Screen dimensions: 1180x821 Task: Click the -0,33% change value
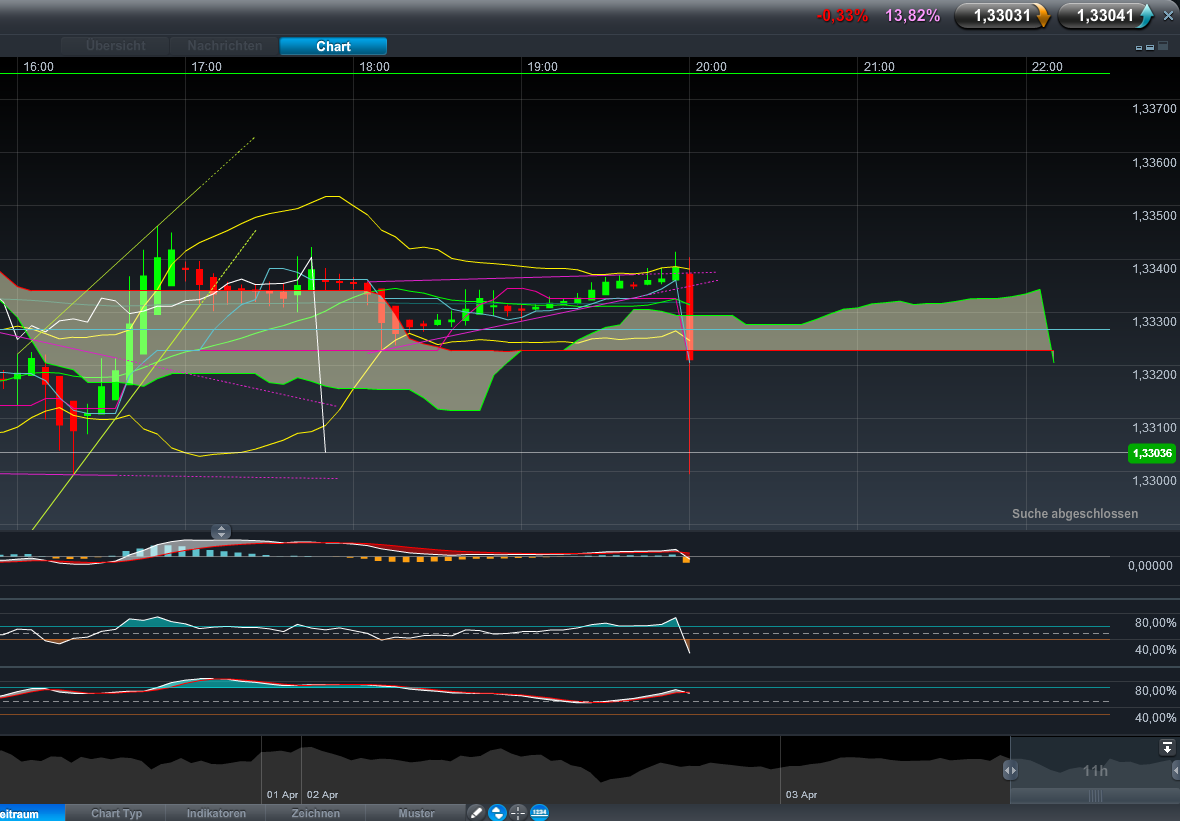[x=842, y=16]
